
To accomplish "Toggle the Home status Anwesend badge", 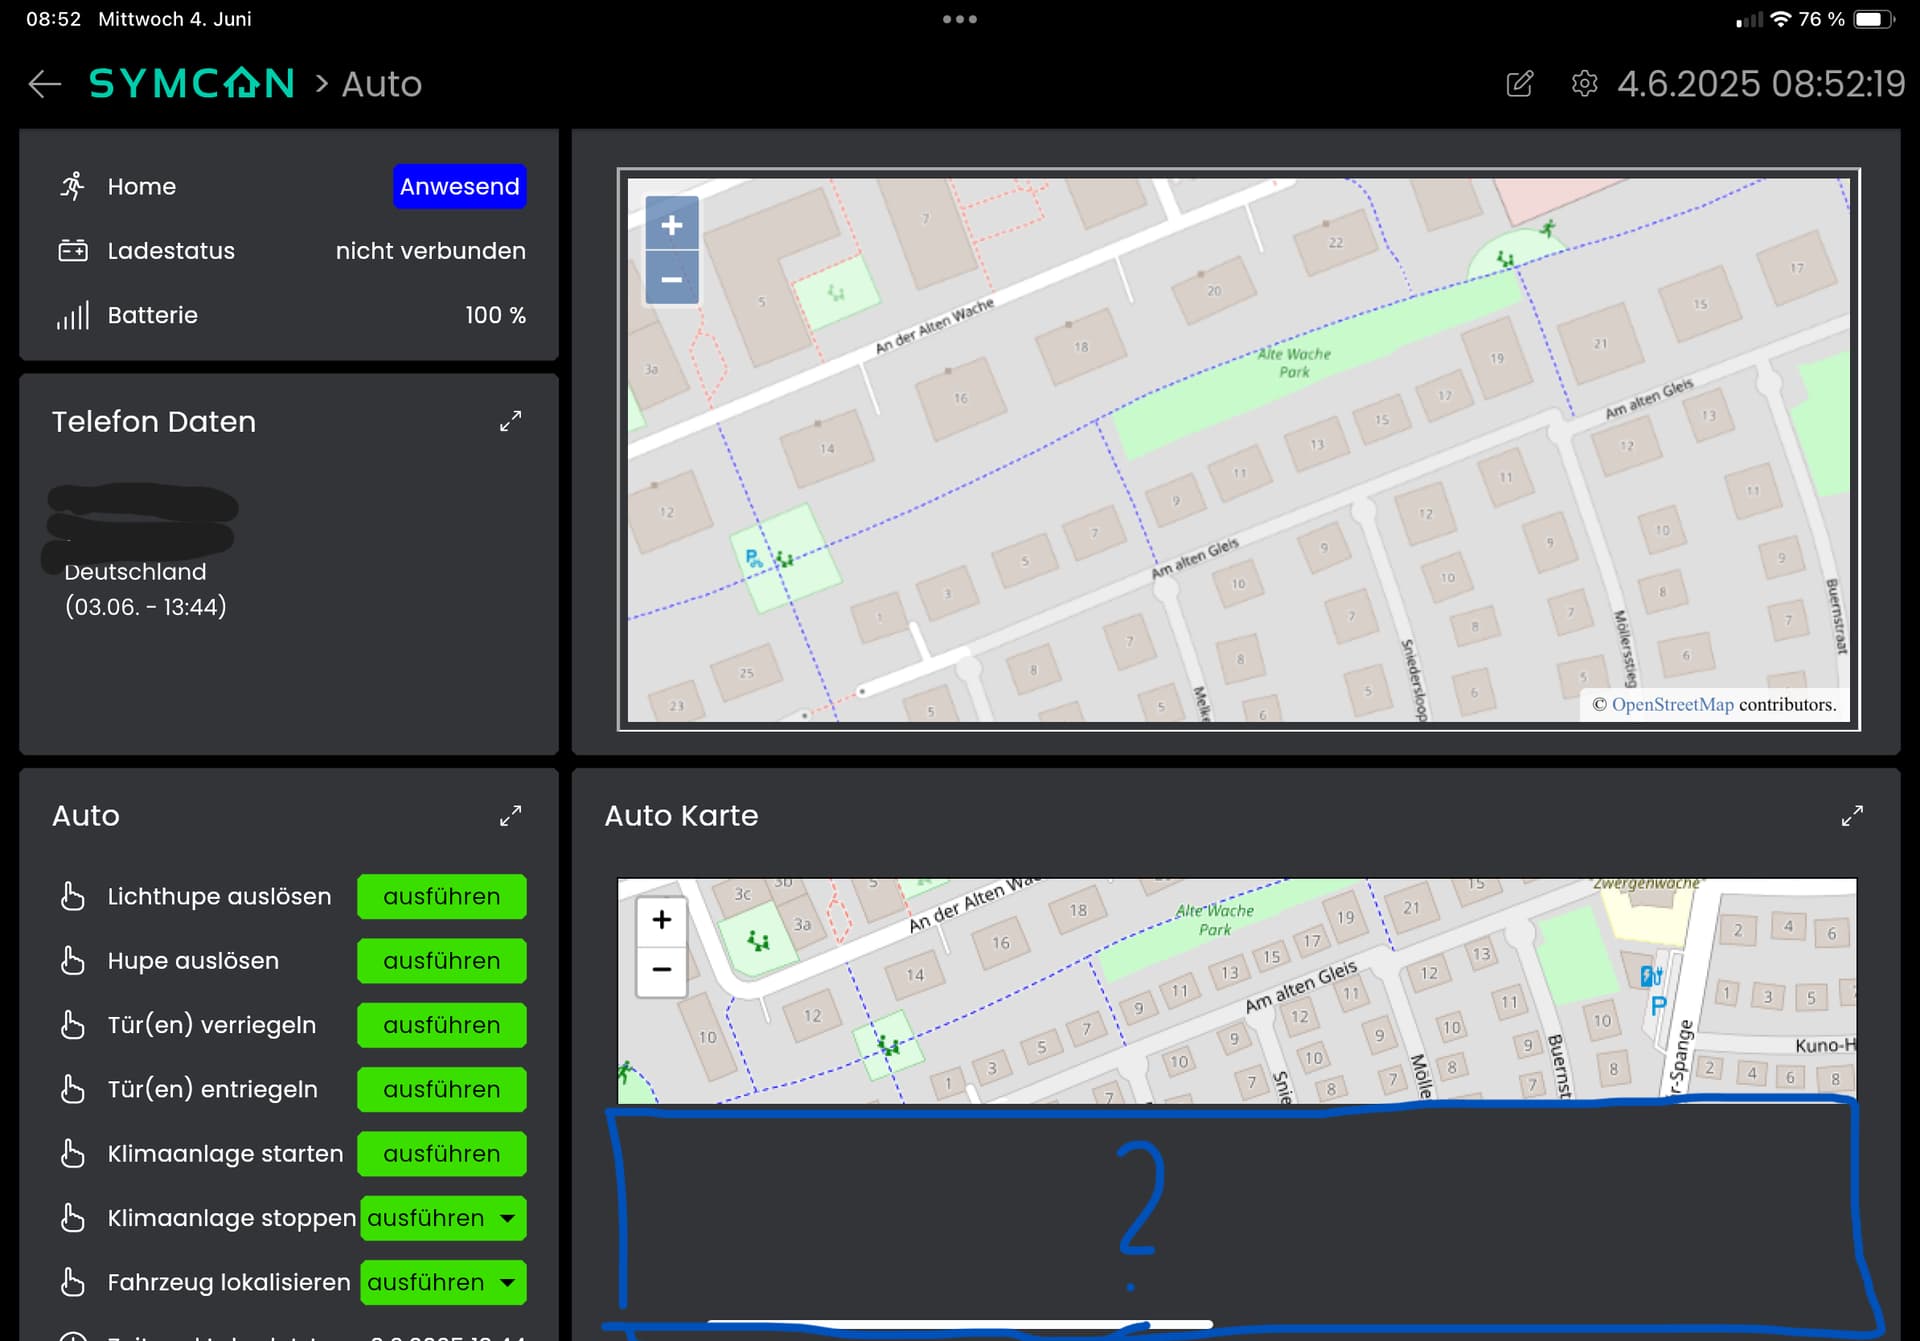I will (x=459, y=187).
